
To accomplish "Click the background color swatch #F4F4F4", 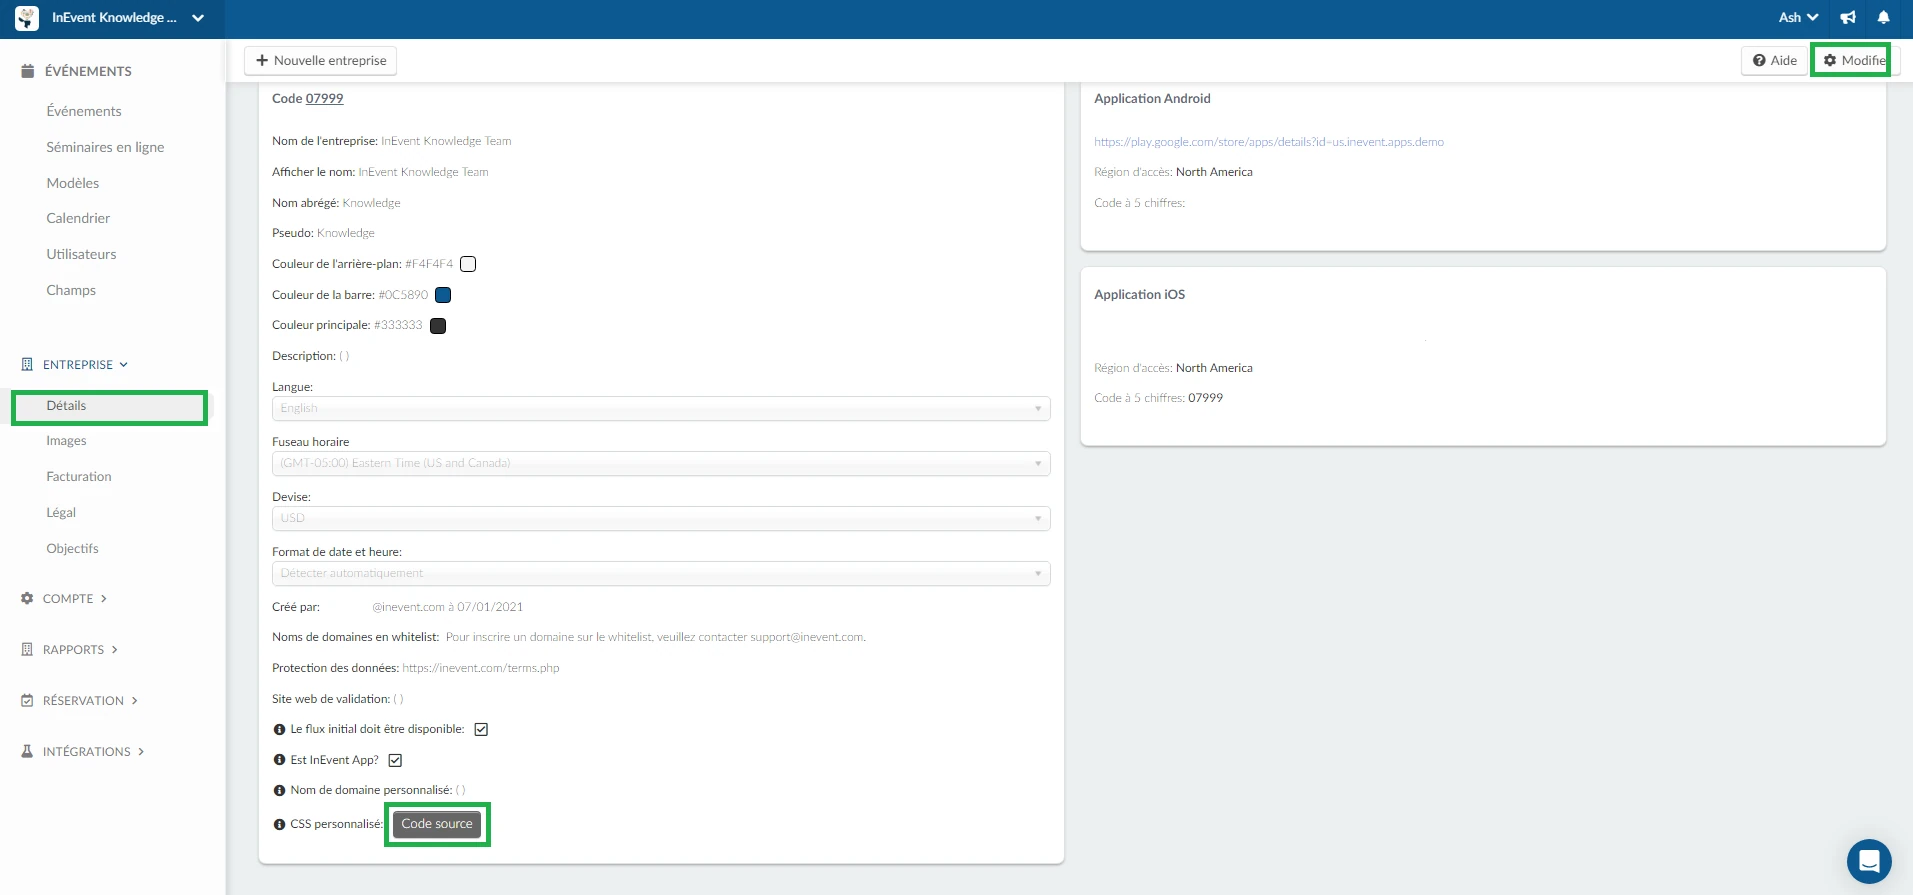I will [x=468, y=265].
